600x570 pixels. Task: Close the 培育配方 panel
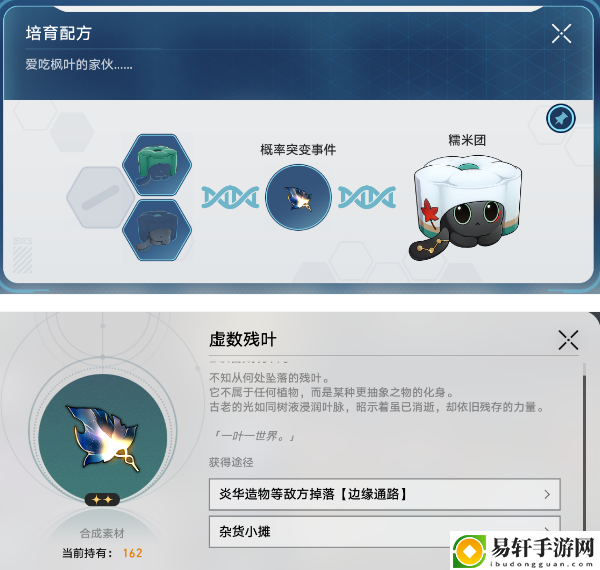561,34
